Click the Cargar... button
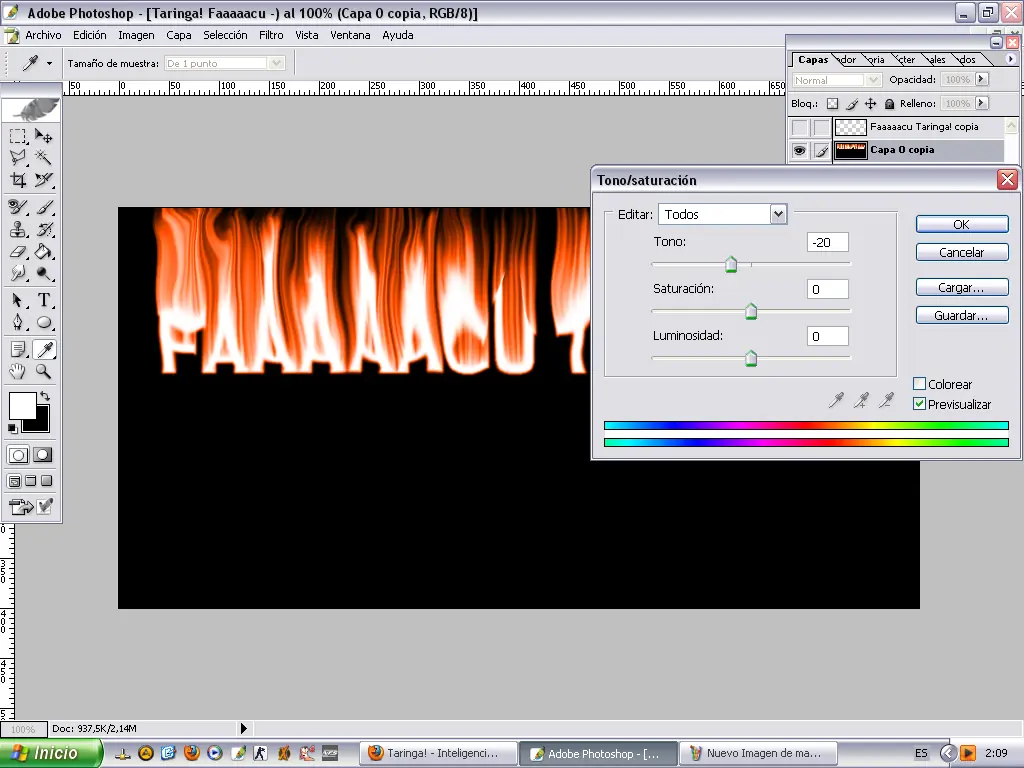This screenshot has height=768, width=1024. (962, 287)
